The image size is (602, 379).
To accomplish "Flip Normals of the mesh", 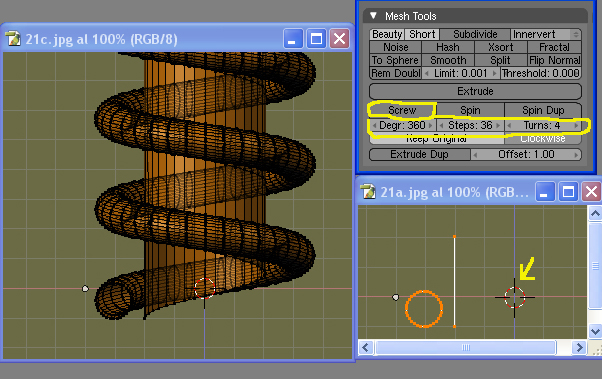I will pos(554,60).
